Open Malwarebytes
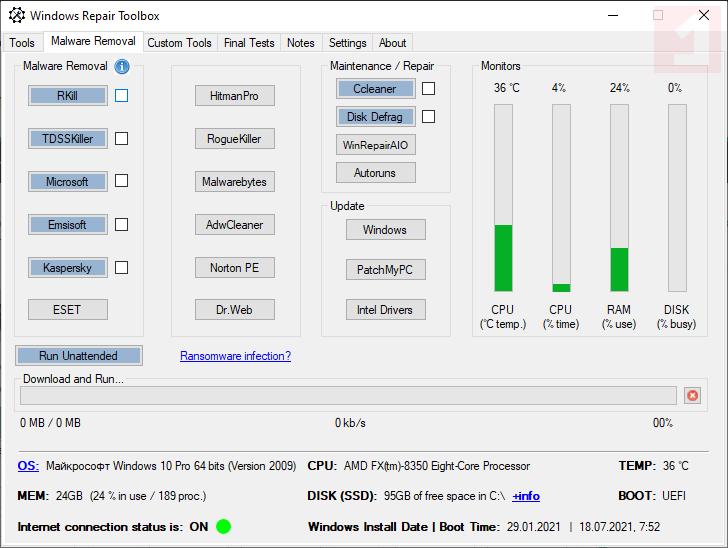The image size is (728, 548). [x=234, y=182]
